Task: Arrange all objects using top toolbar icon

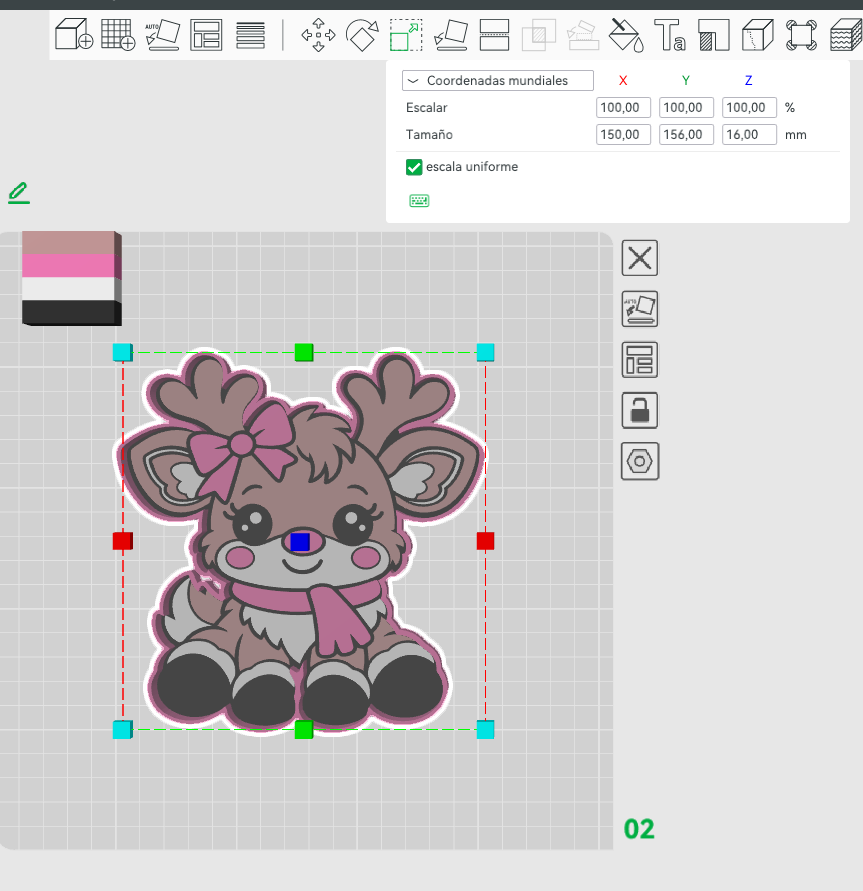Action: coord(206,35)
